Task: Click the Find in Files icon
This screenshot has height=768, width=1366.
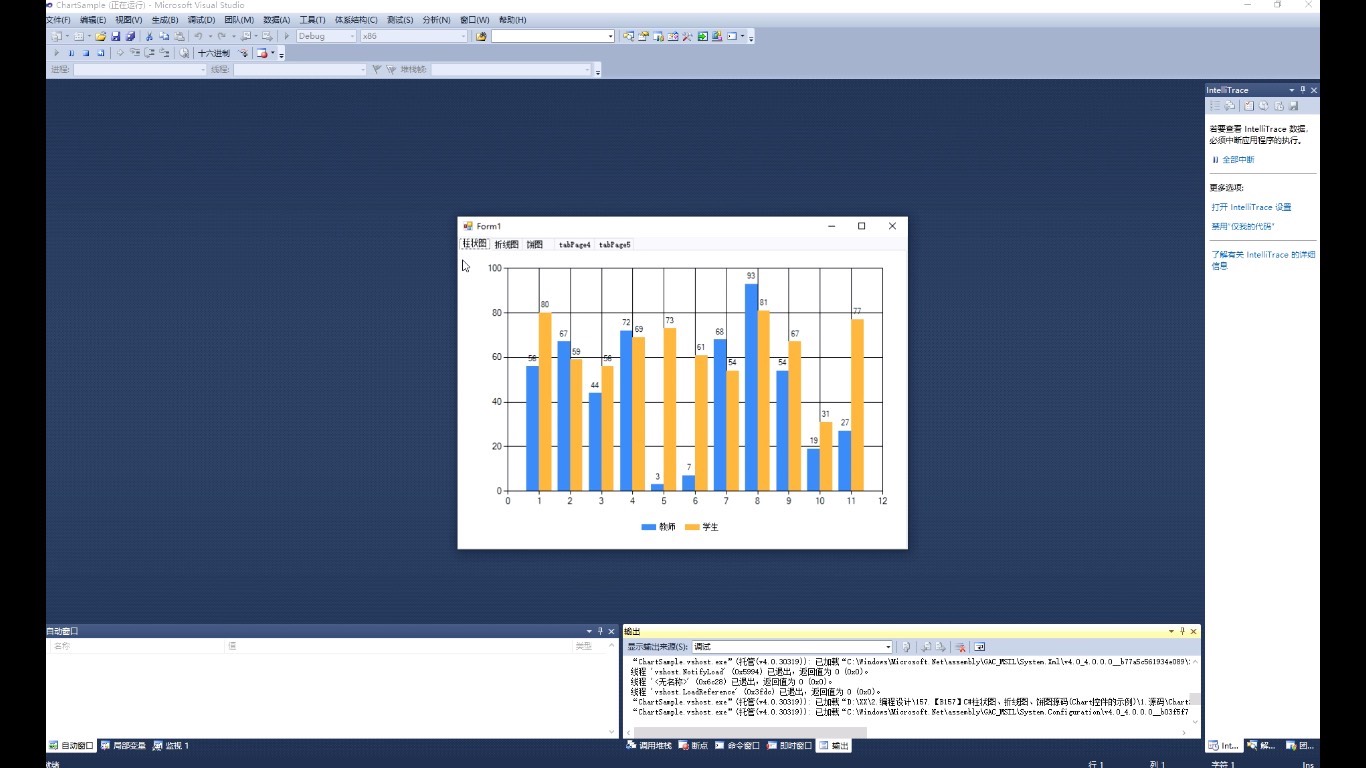Action: [481, 36]
